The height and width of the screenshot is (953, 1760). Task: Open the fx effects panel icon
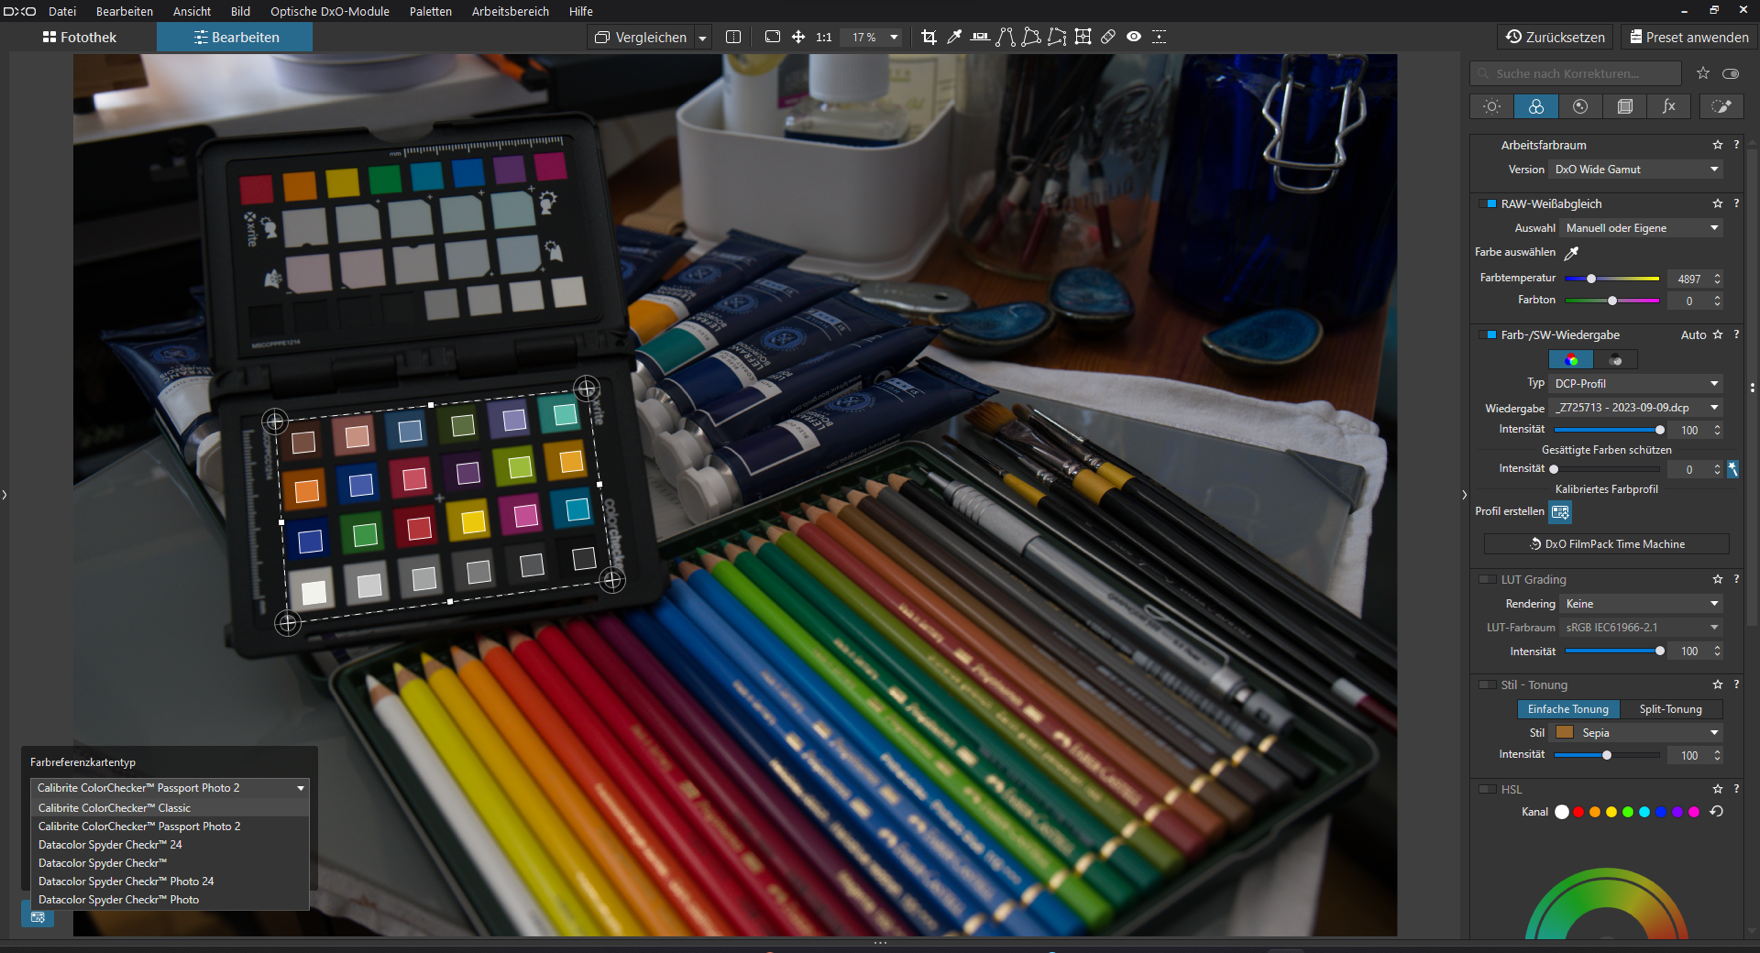pyautogui.click(x=1669, y=107)
